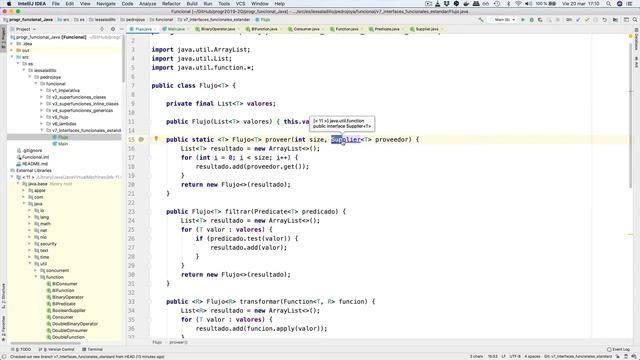Click the yellow inspection indicator at editor top-right
Viewport: 640px width, 360px height.
point(630,36)
